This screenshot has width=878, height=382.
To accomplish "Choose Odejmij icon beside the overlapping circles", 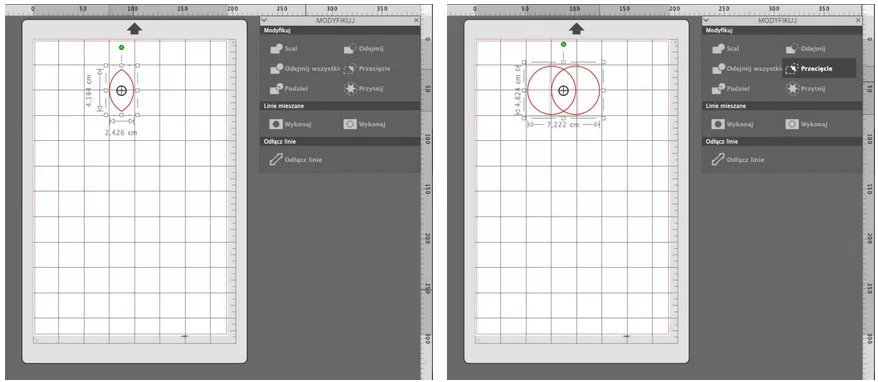I will (x=792, y=49).
